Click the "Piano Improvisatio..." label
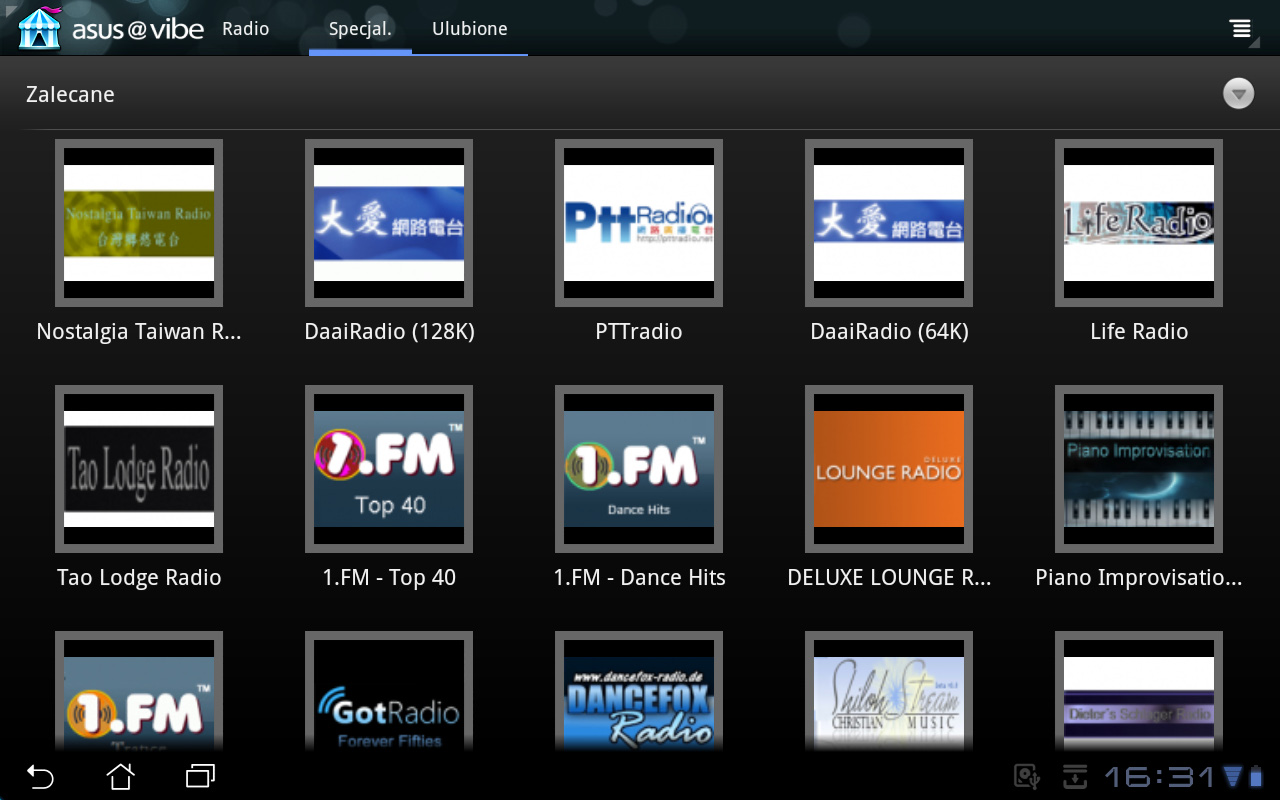Screen dimensions: 1280x800 tap(1139, 578)
